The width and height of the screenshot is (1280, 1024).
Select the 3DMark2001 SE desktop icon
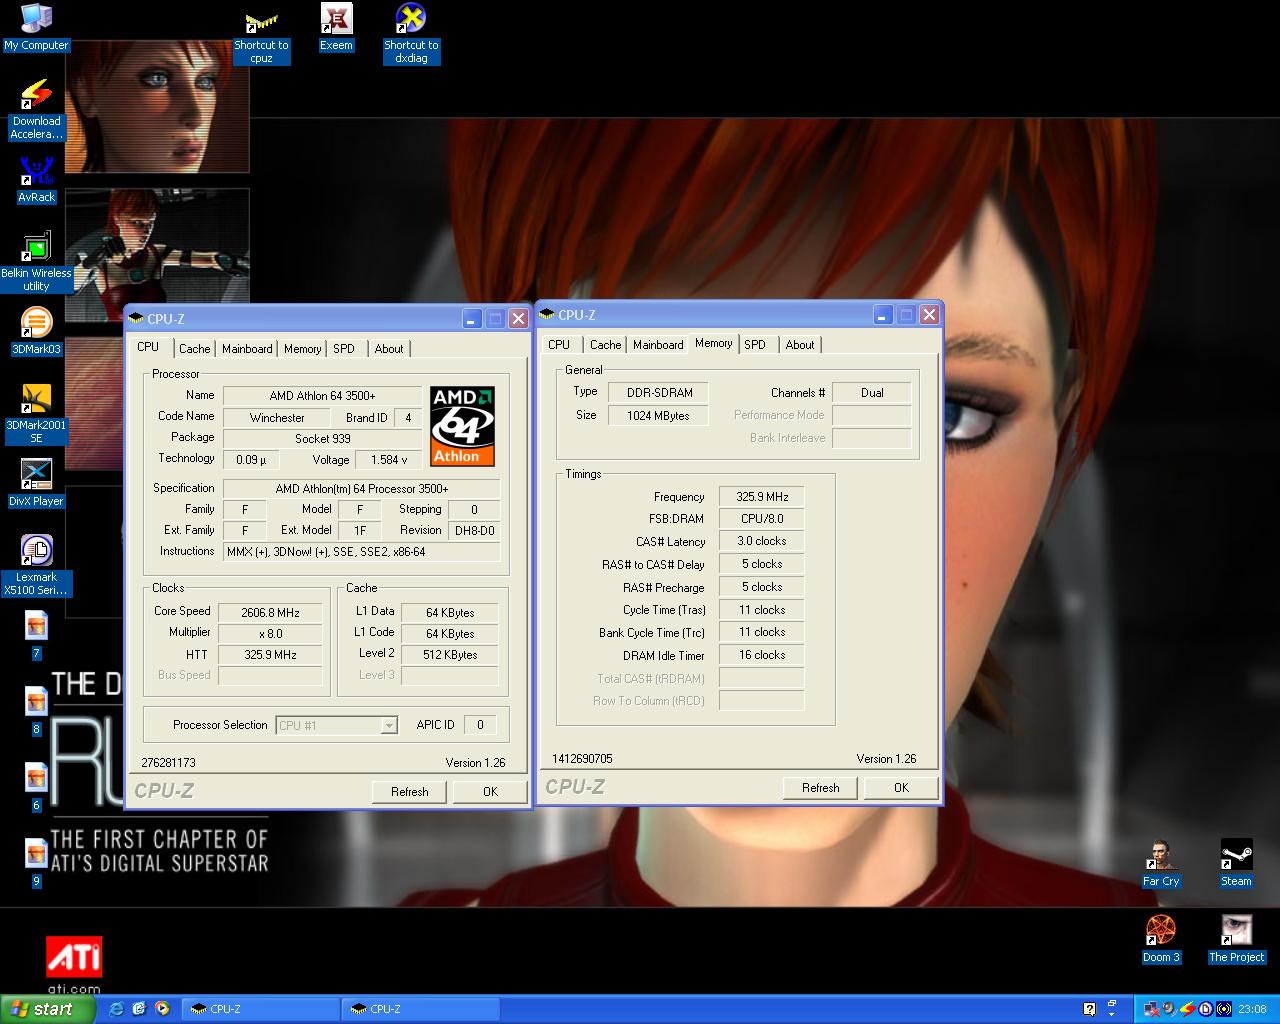(36, 414)
